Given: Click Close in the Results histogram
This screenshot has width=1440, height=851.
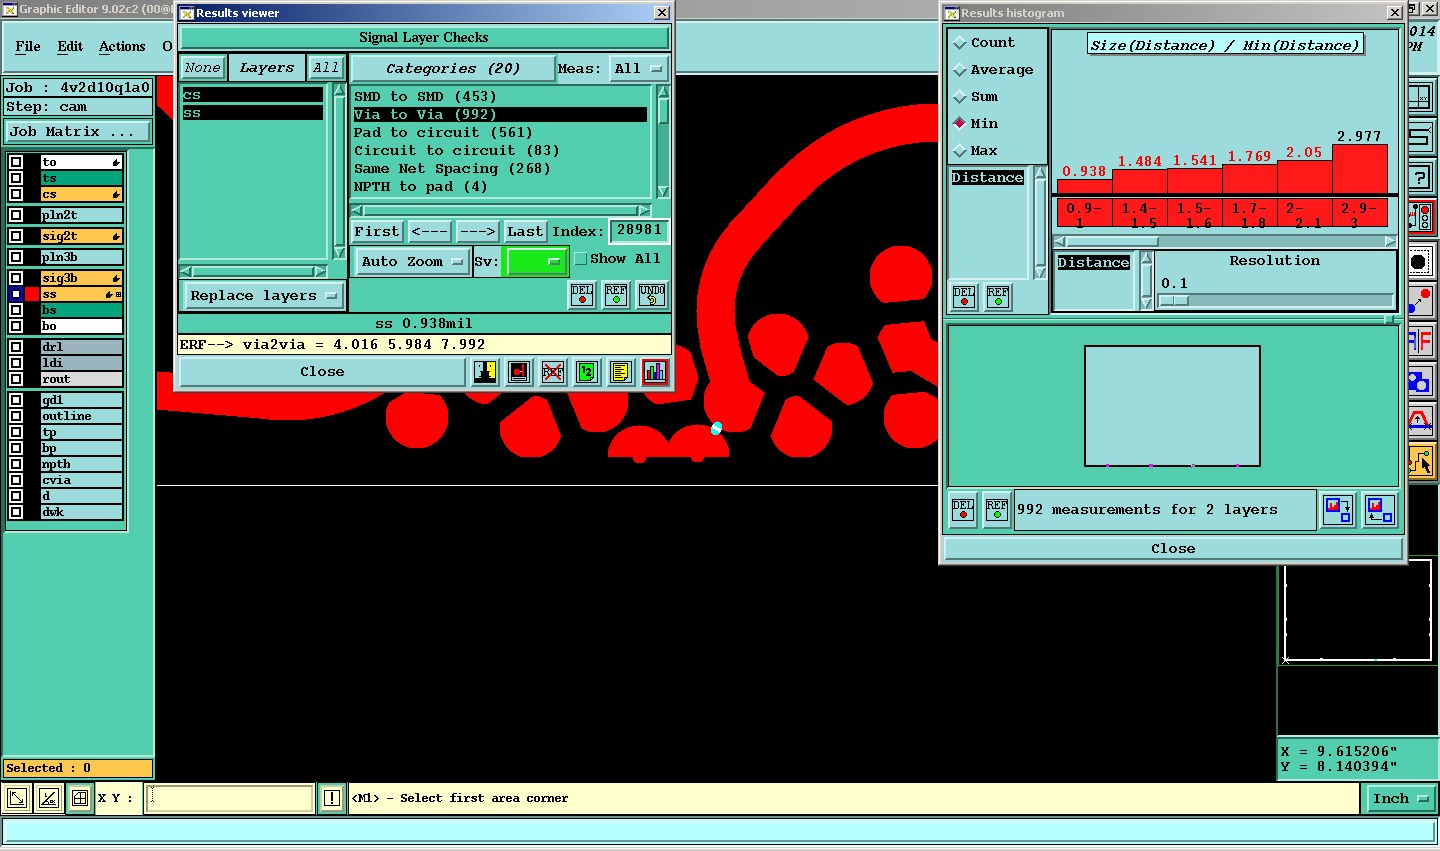Looking at the screenshot, I should [x=1173, y=549].
